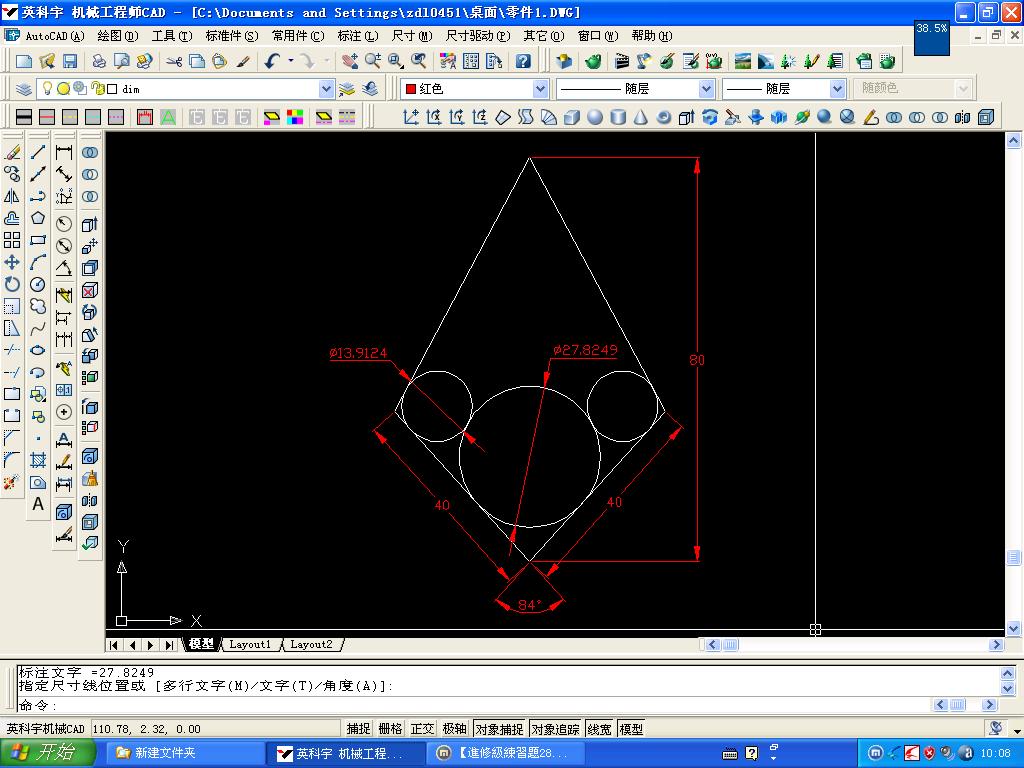Toggle 栅格 grid display in status bar
Image resolution: width=1024 pixels, height=768 pixels.
coord(390,729)
